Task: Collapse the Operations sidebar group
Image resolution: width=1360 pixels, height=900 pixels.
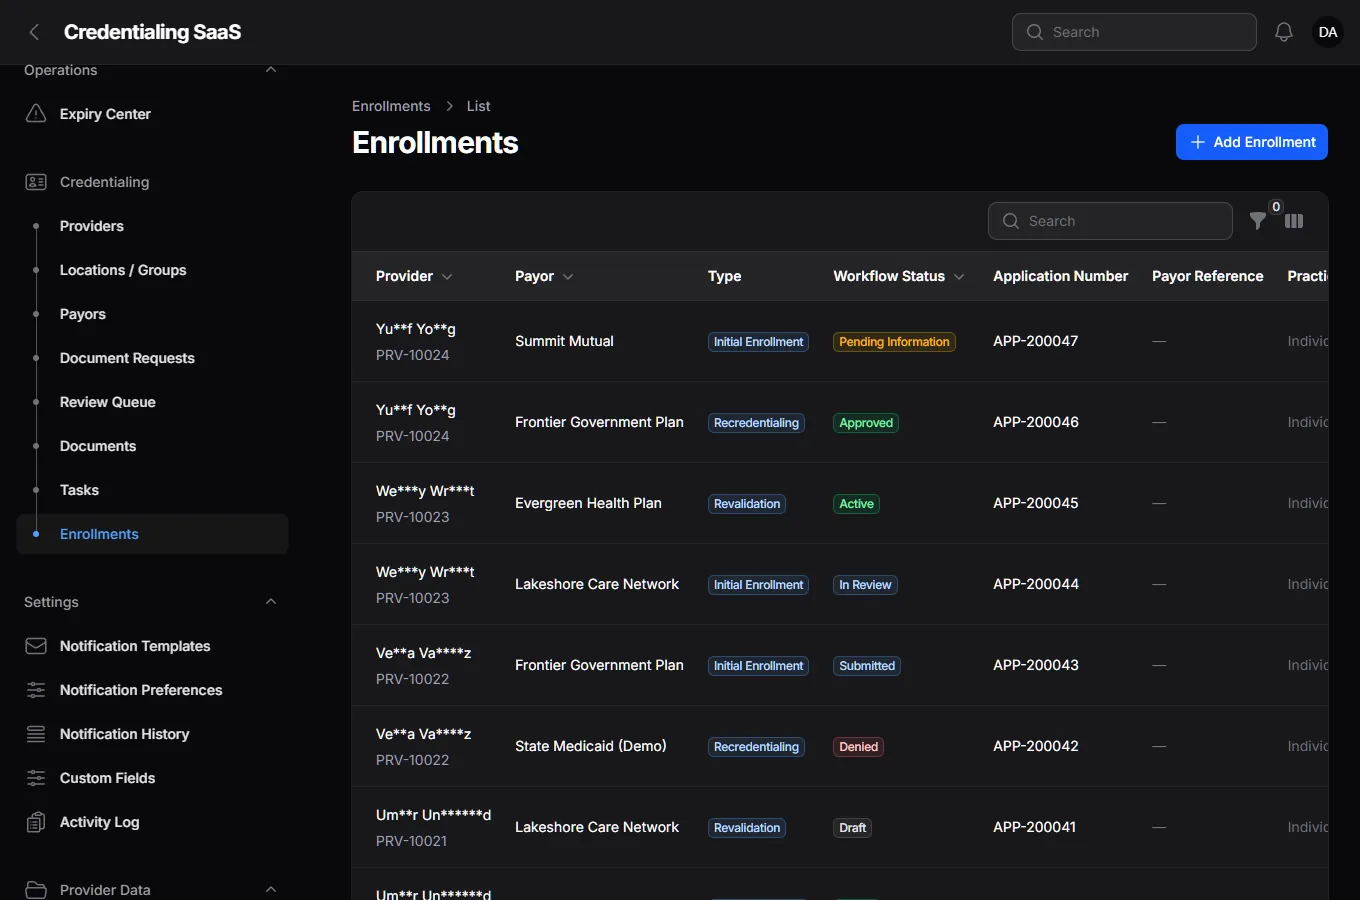Action: click(x=271, y=70)
